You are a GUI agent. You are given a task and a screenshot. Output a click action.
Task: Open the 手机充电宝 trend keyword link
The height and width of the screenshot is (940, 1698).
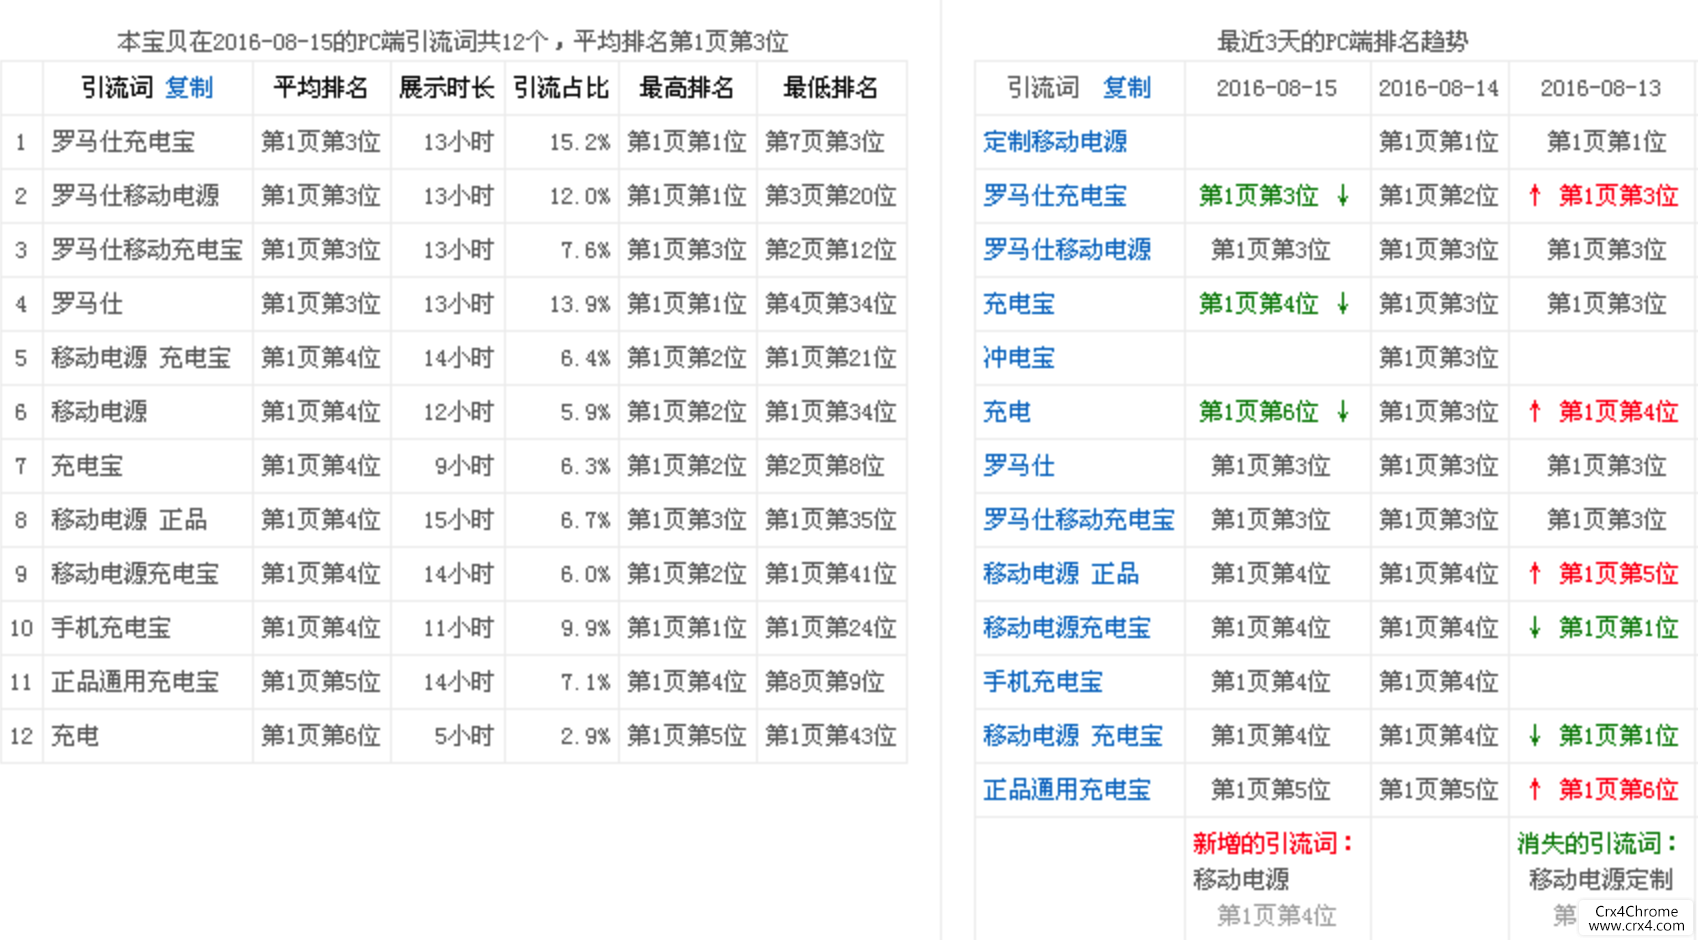[1042, 682]
